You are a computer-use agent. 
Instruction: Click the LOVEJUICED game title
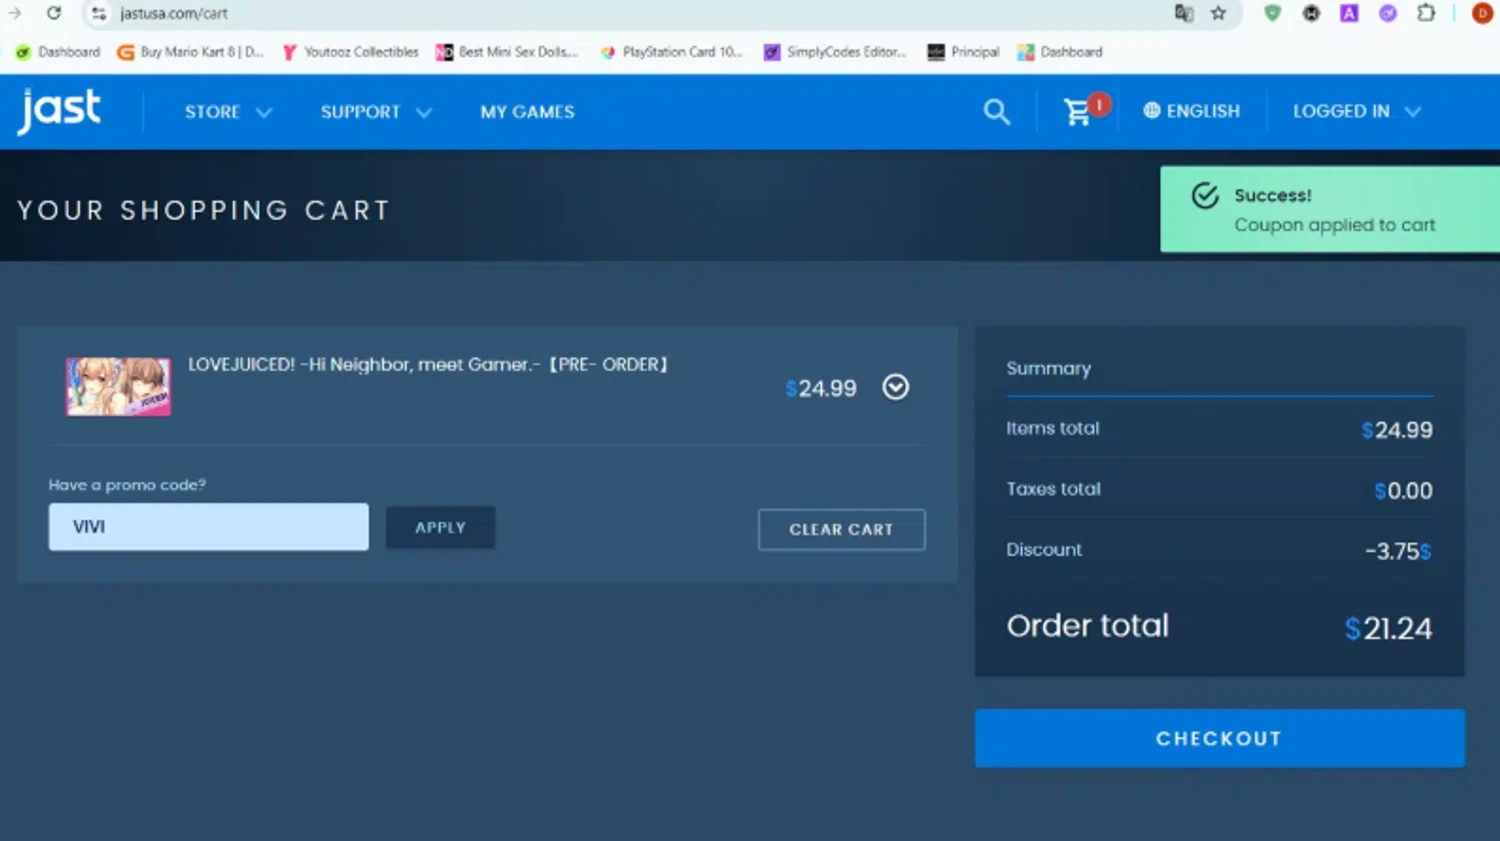(428, 364)
